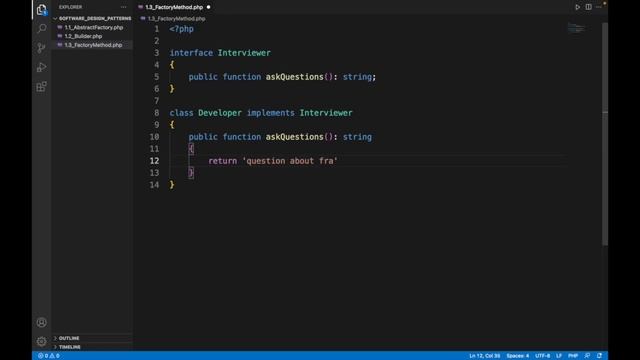The image size is (640, 360).
Task: Open the editor More Actions ellipsis
Action: [x=598, y=7]
